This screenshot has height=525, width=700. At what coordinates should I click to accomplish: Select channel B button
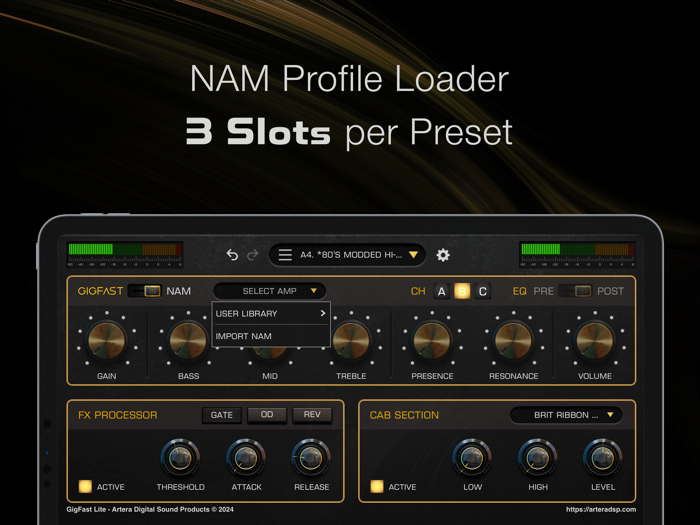point(462,292)
